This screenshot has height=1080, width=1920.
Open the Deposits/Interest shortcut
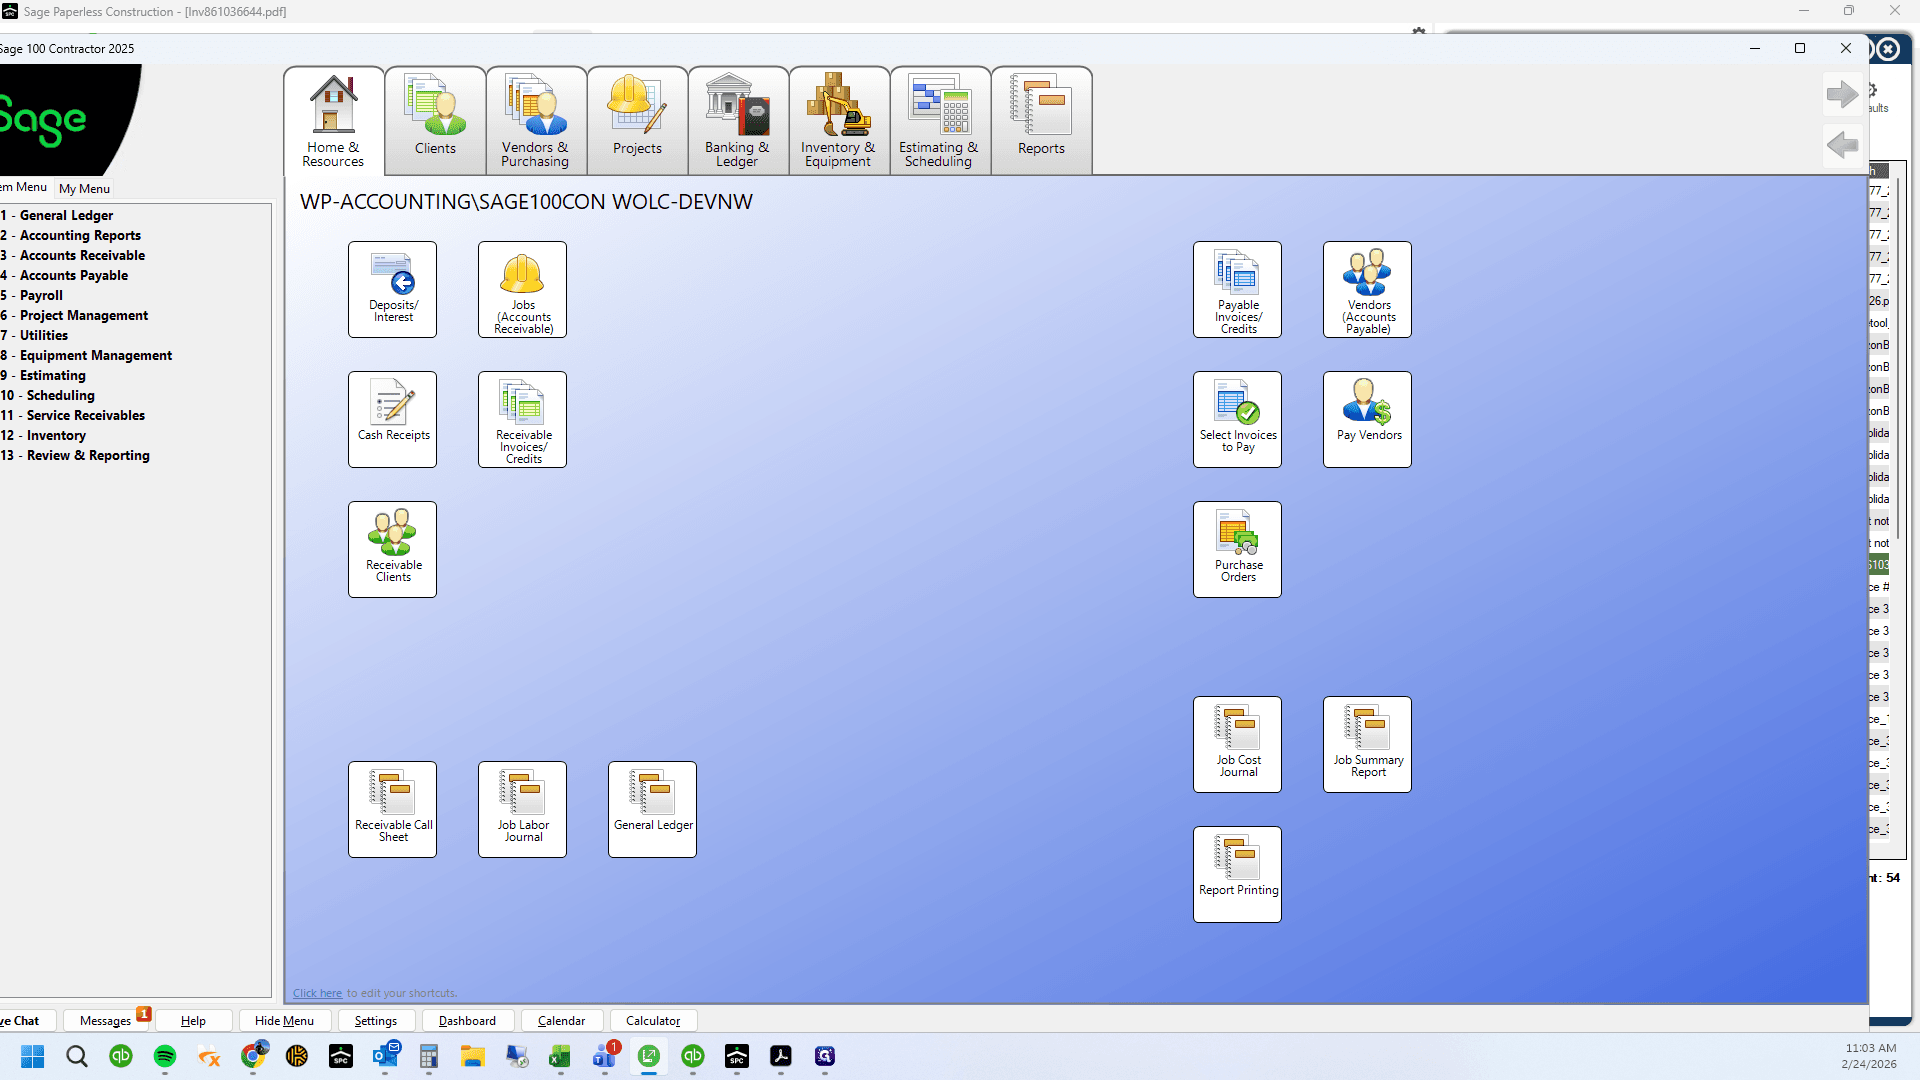392,289
